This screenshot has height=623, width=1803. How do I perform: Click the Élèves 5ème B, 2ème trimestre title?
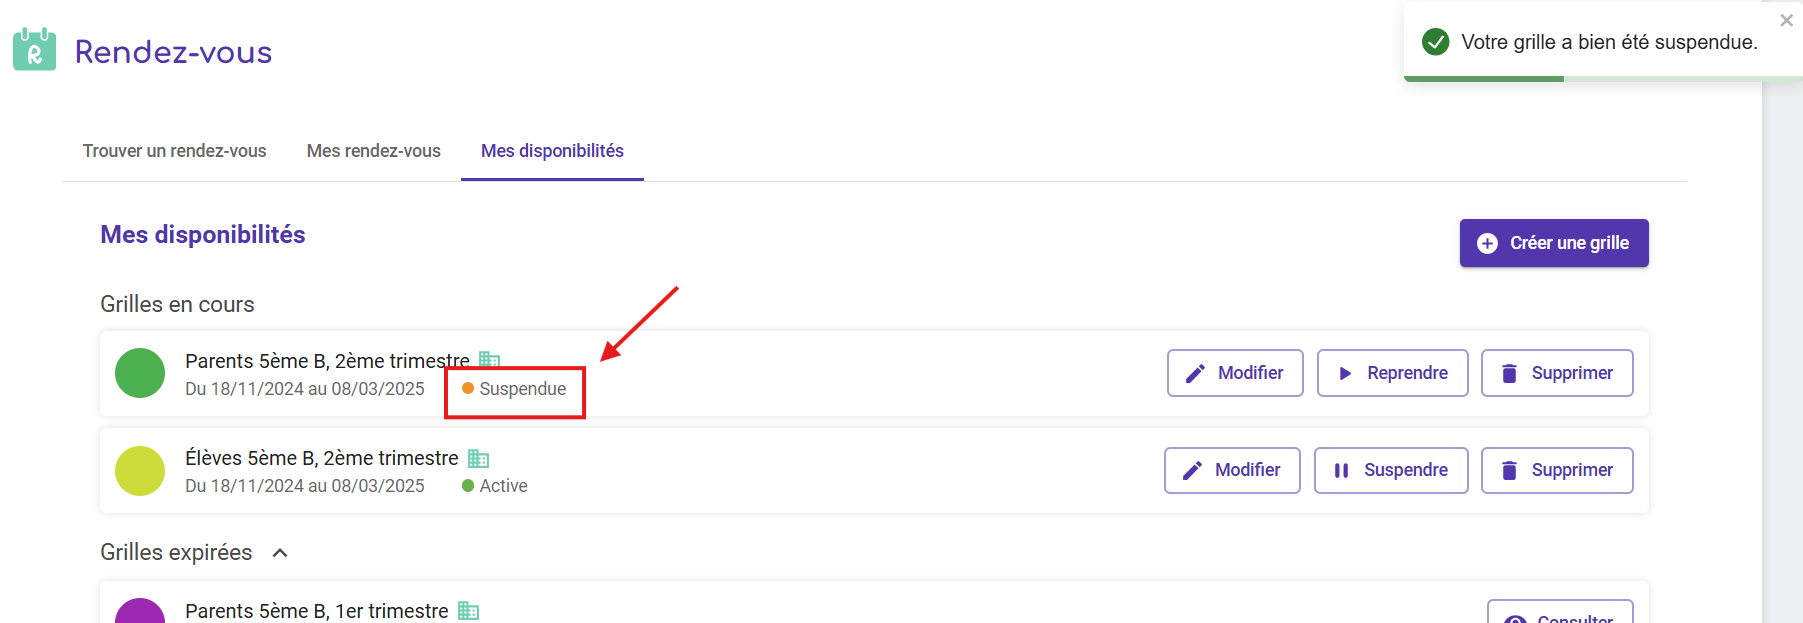coord(322,458)
